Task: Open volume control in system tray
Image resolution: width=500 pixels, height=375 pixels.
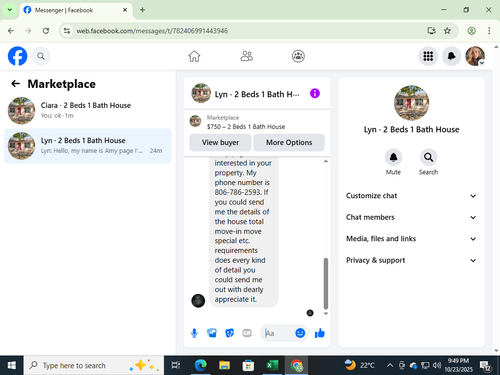Action: [x=437, y=366]
